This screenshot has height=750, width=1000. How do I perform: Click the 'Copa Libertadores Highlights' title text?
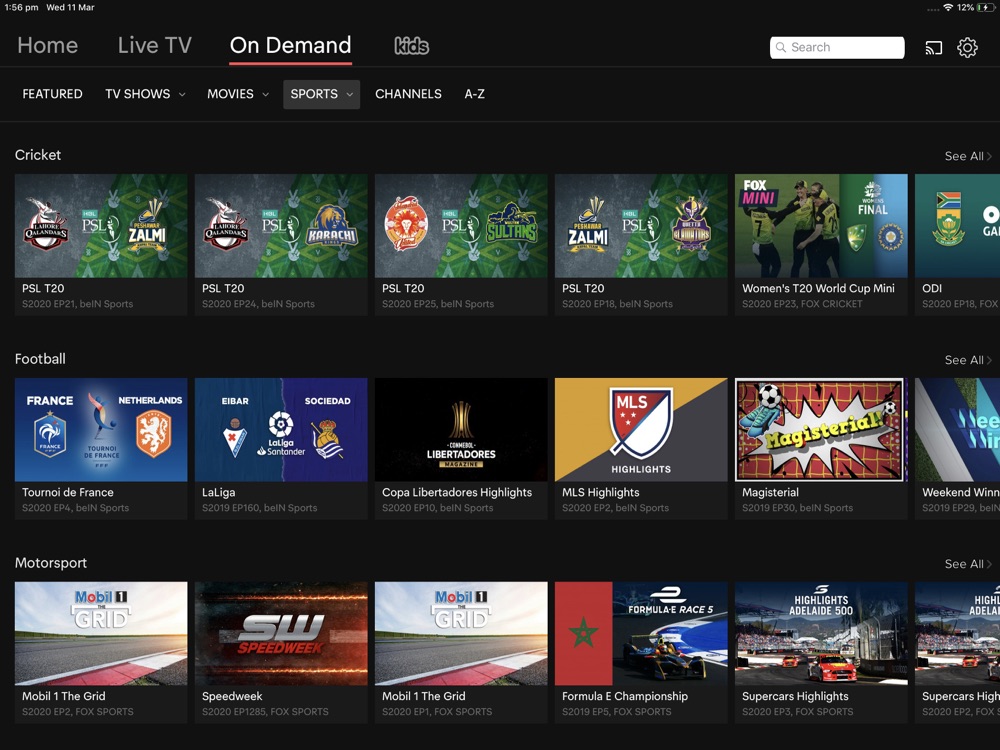[x=457, y=492]
